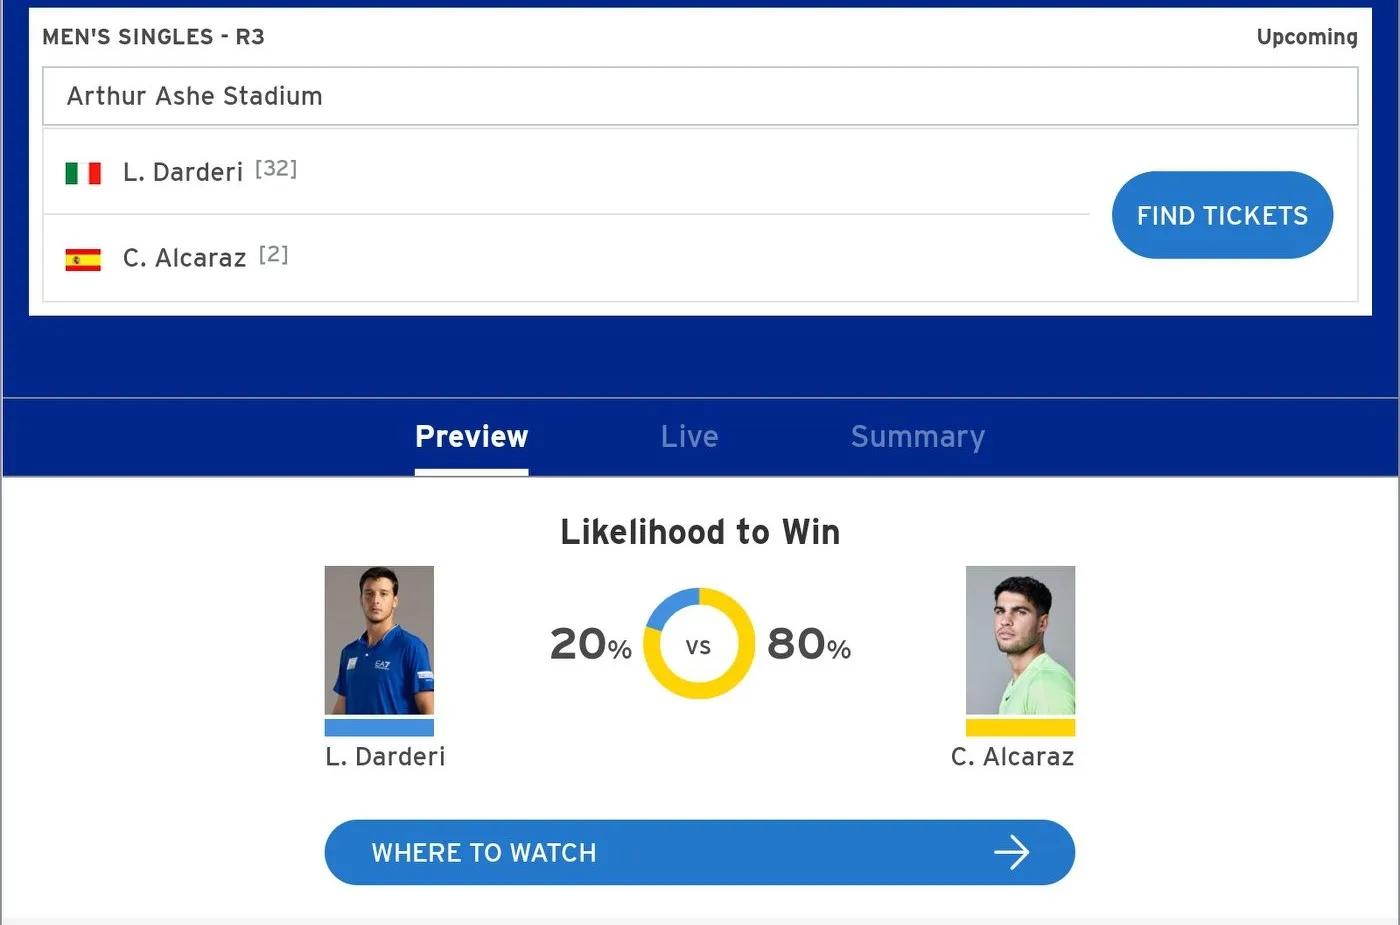
Task: Open the Preview tab
Action: 471,437
